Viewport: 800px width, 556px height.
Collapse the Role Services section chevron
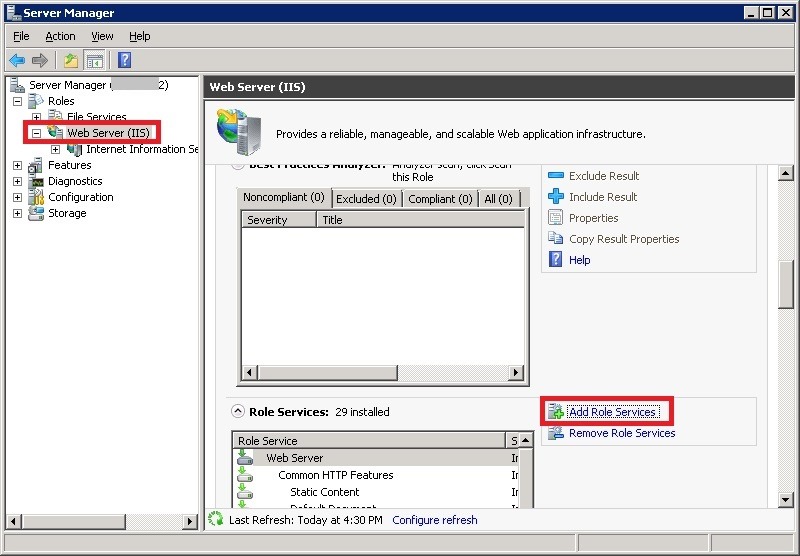238,411
